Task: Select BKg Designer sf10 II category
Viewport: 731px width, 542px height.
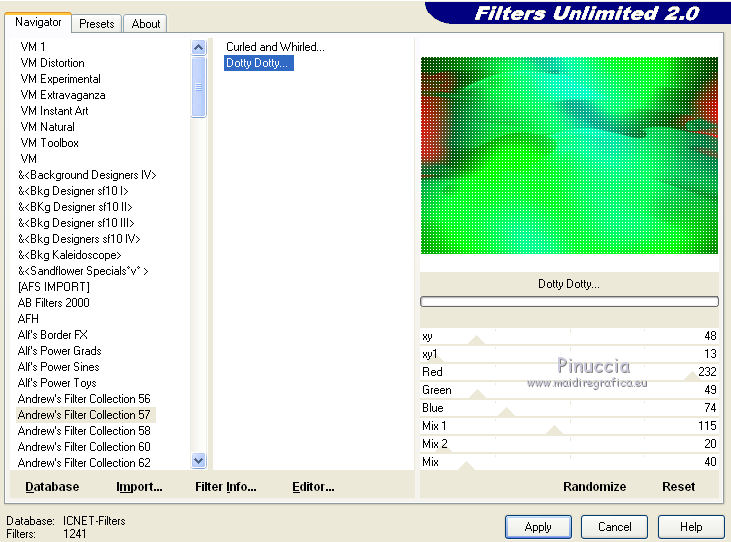Action: (x=75, y=206)
